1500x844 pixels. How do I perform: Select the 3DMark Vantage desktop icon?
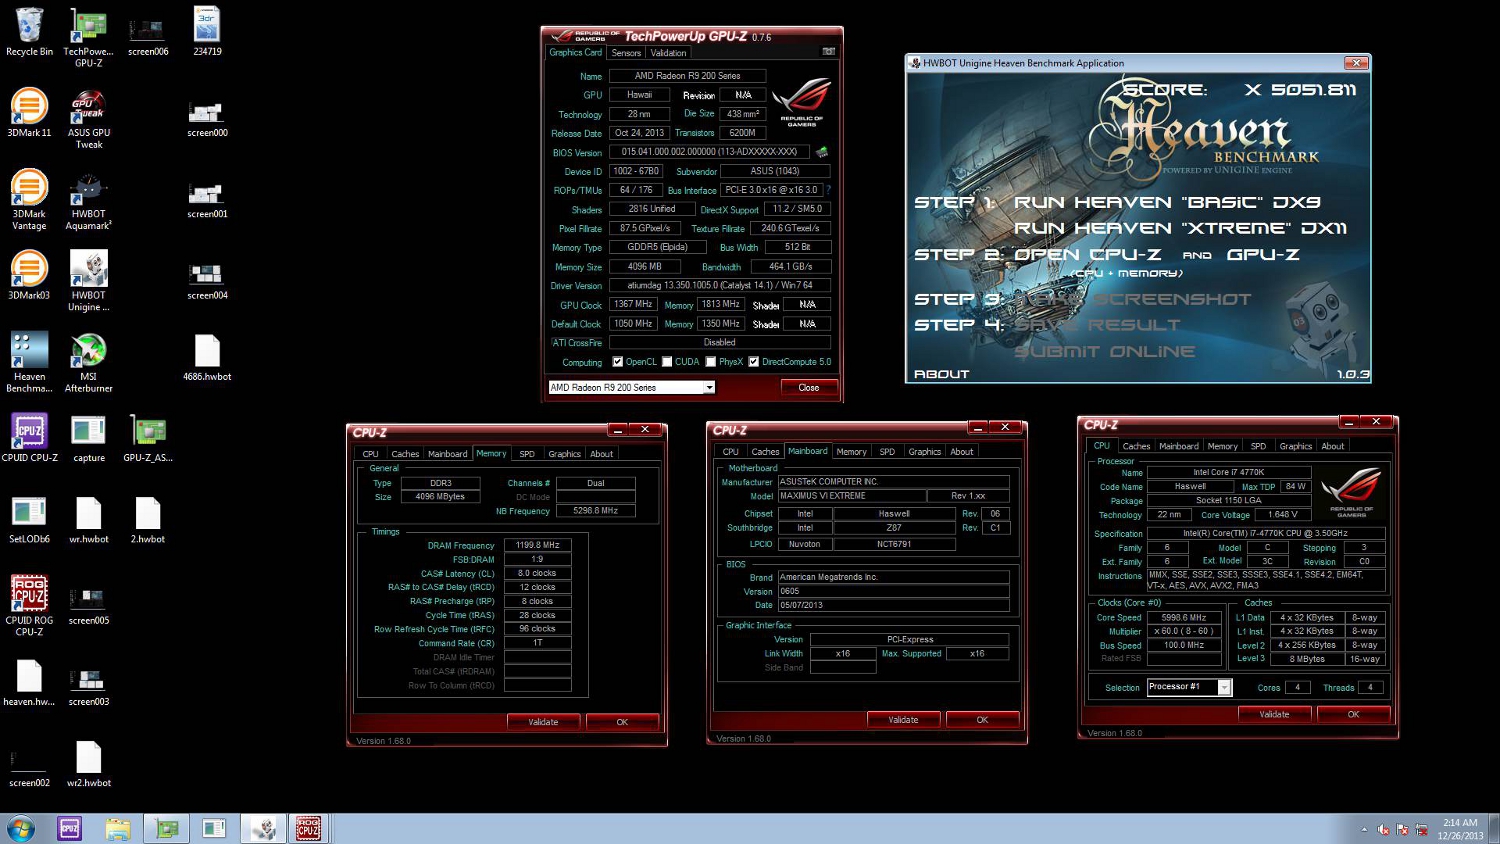point(29,200)
